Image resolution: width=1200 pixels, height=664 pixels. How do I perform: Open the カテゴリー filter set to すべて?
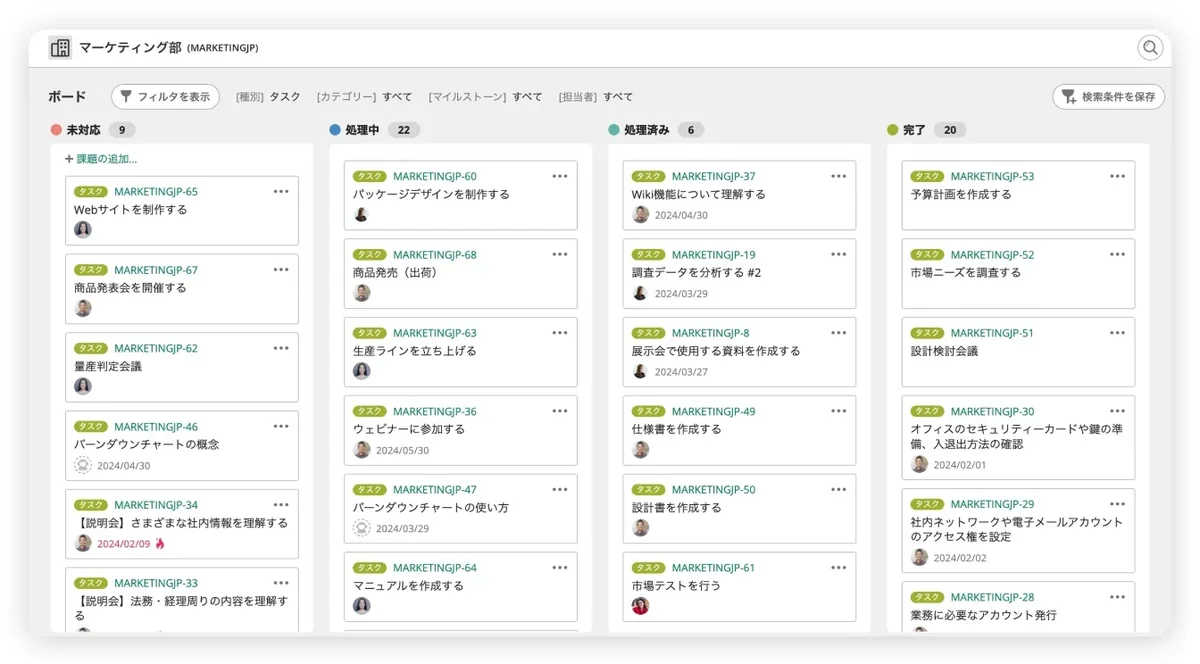click(364, 97)
